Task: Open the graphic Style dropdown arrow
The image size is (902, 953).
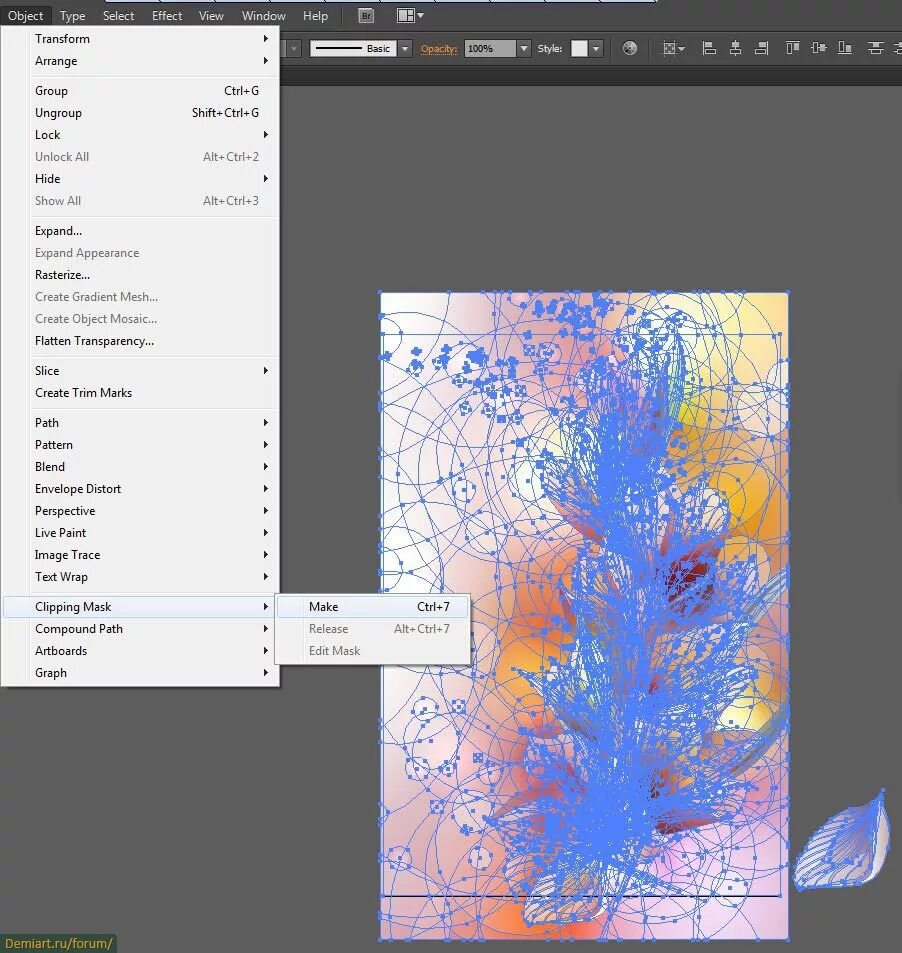Action: [x=596, y=49]
